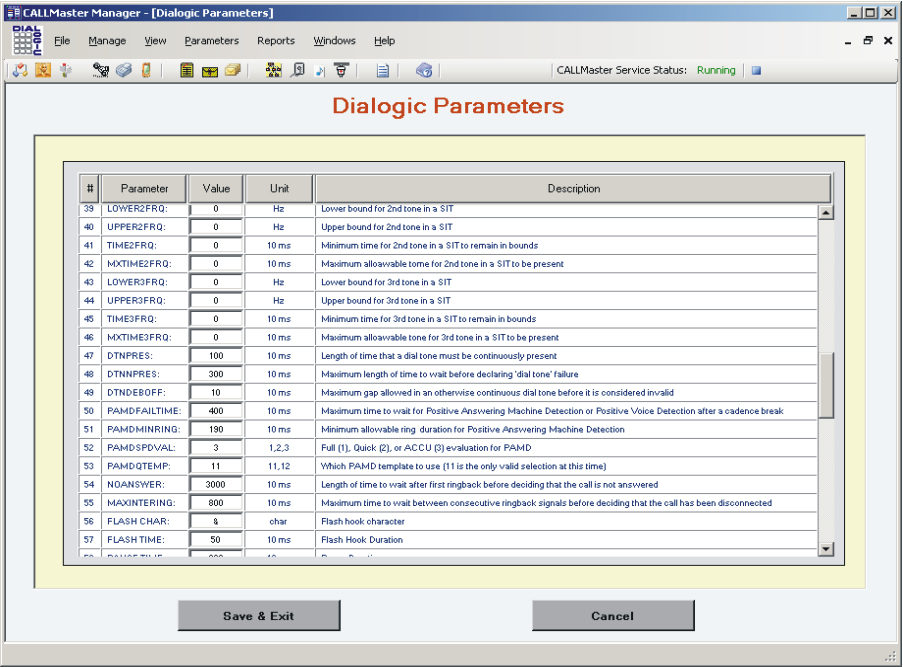The height and width of the screenshot is (667, 903).
Task: Click scroll-down arrow of the parameters table
Action: (x=826, y=549)
